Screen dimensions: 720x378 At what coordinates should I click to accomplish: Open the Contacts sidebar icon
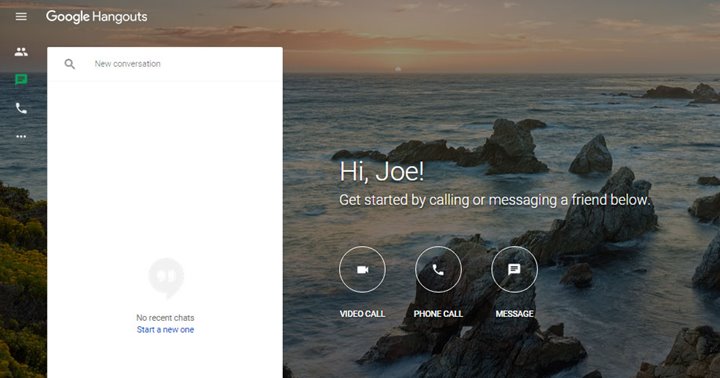click(x=21, y=52)
